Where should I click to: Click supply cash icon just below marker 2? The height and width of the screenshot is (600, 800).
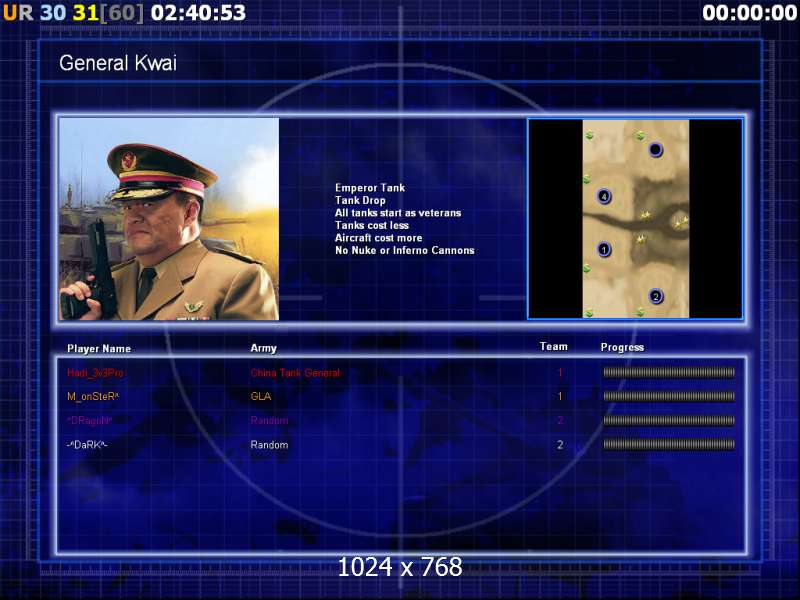click(x=640, y=312)
